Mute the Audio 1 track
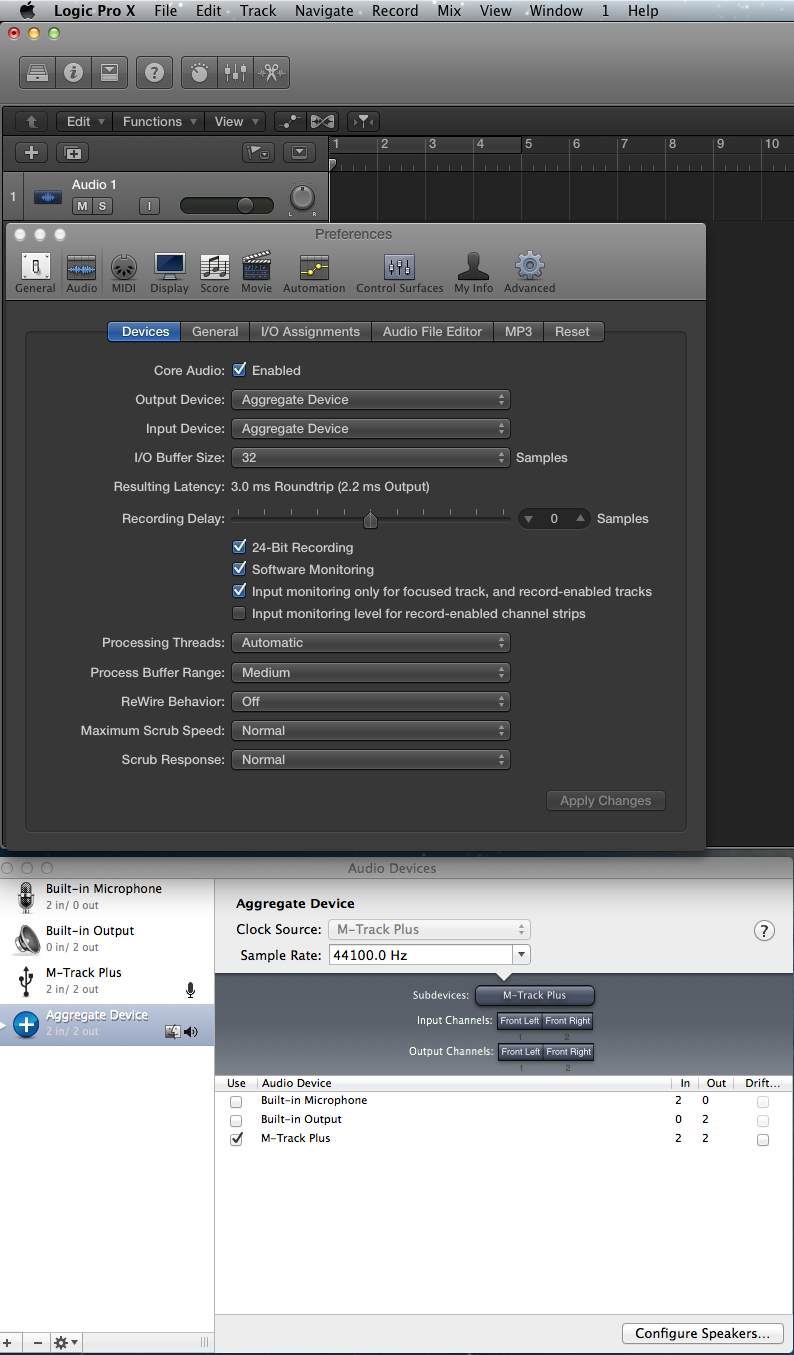 pyautogui.click(x=82, y=206)
